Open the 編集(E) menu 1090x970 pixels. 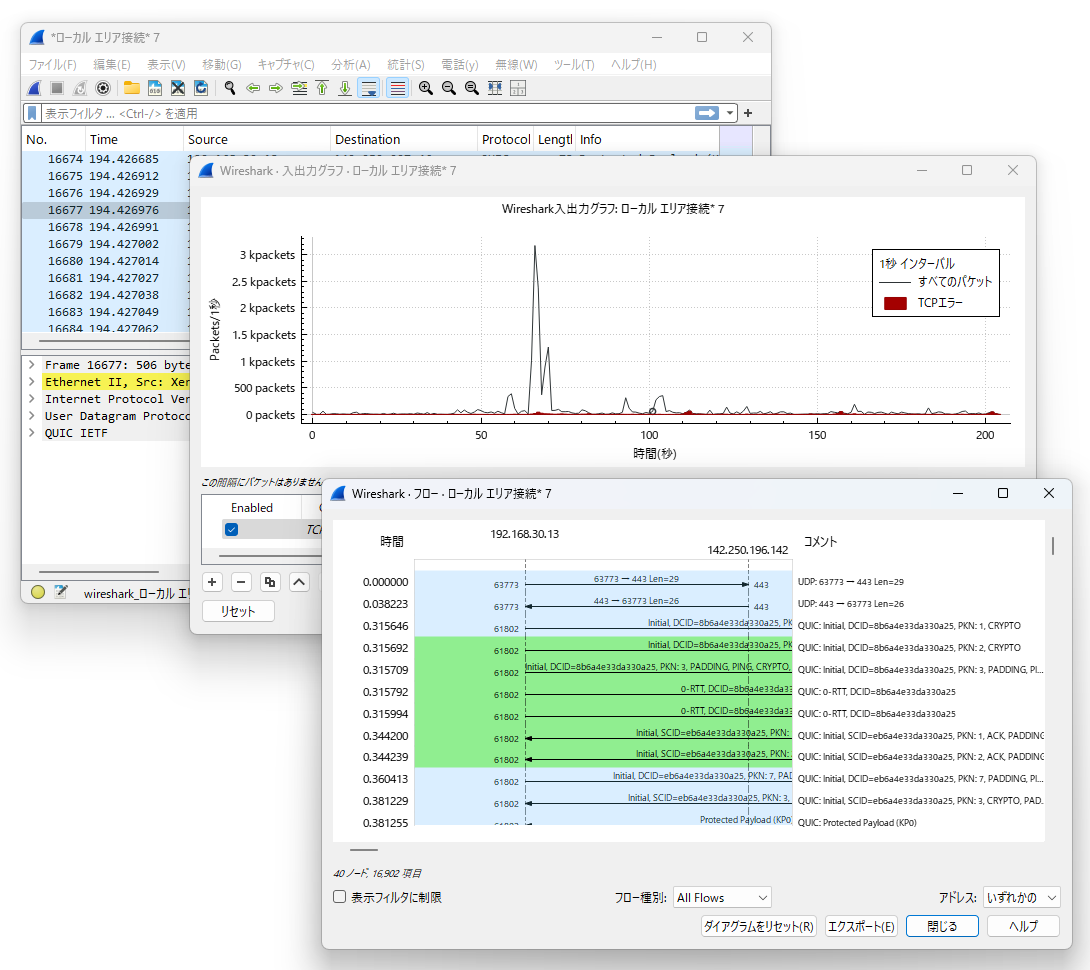[x=112, y=65]
